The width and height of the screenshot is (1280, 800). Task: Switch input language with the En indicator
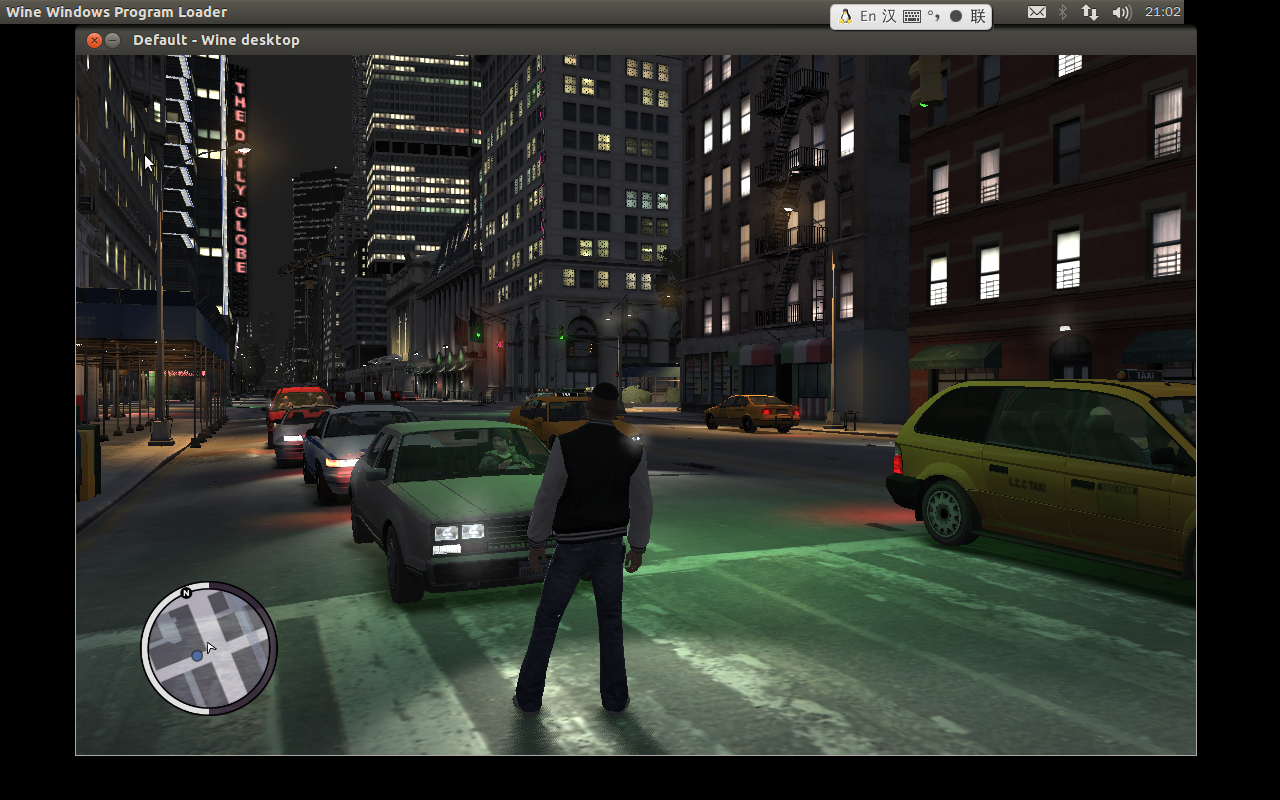point(868,16)
